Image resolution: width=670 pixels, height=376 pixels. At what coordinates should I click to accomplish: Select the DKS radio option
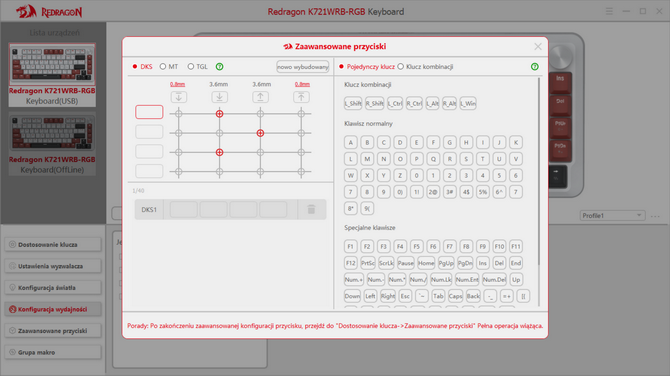(x=142, y=67)
